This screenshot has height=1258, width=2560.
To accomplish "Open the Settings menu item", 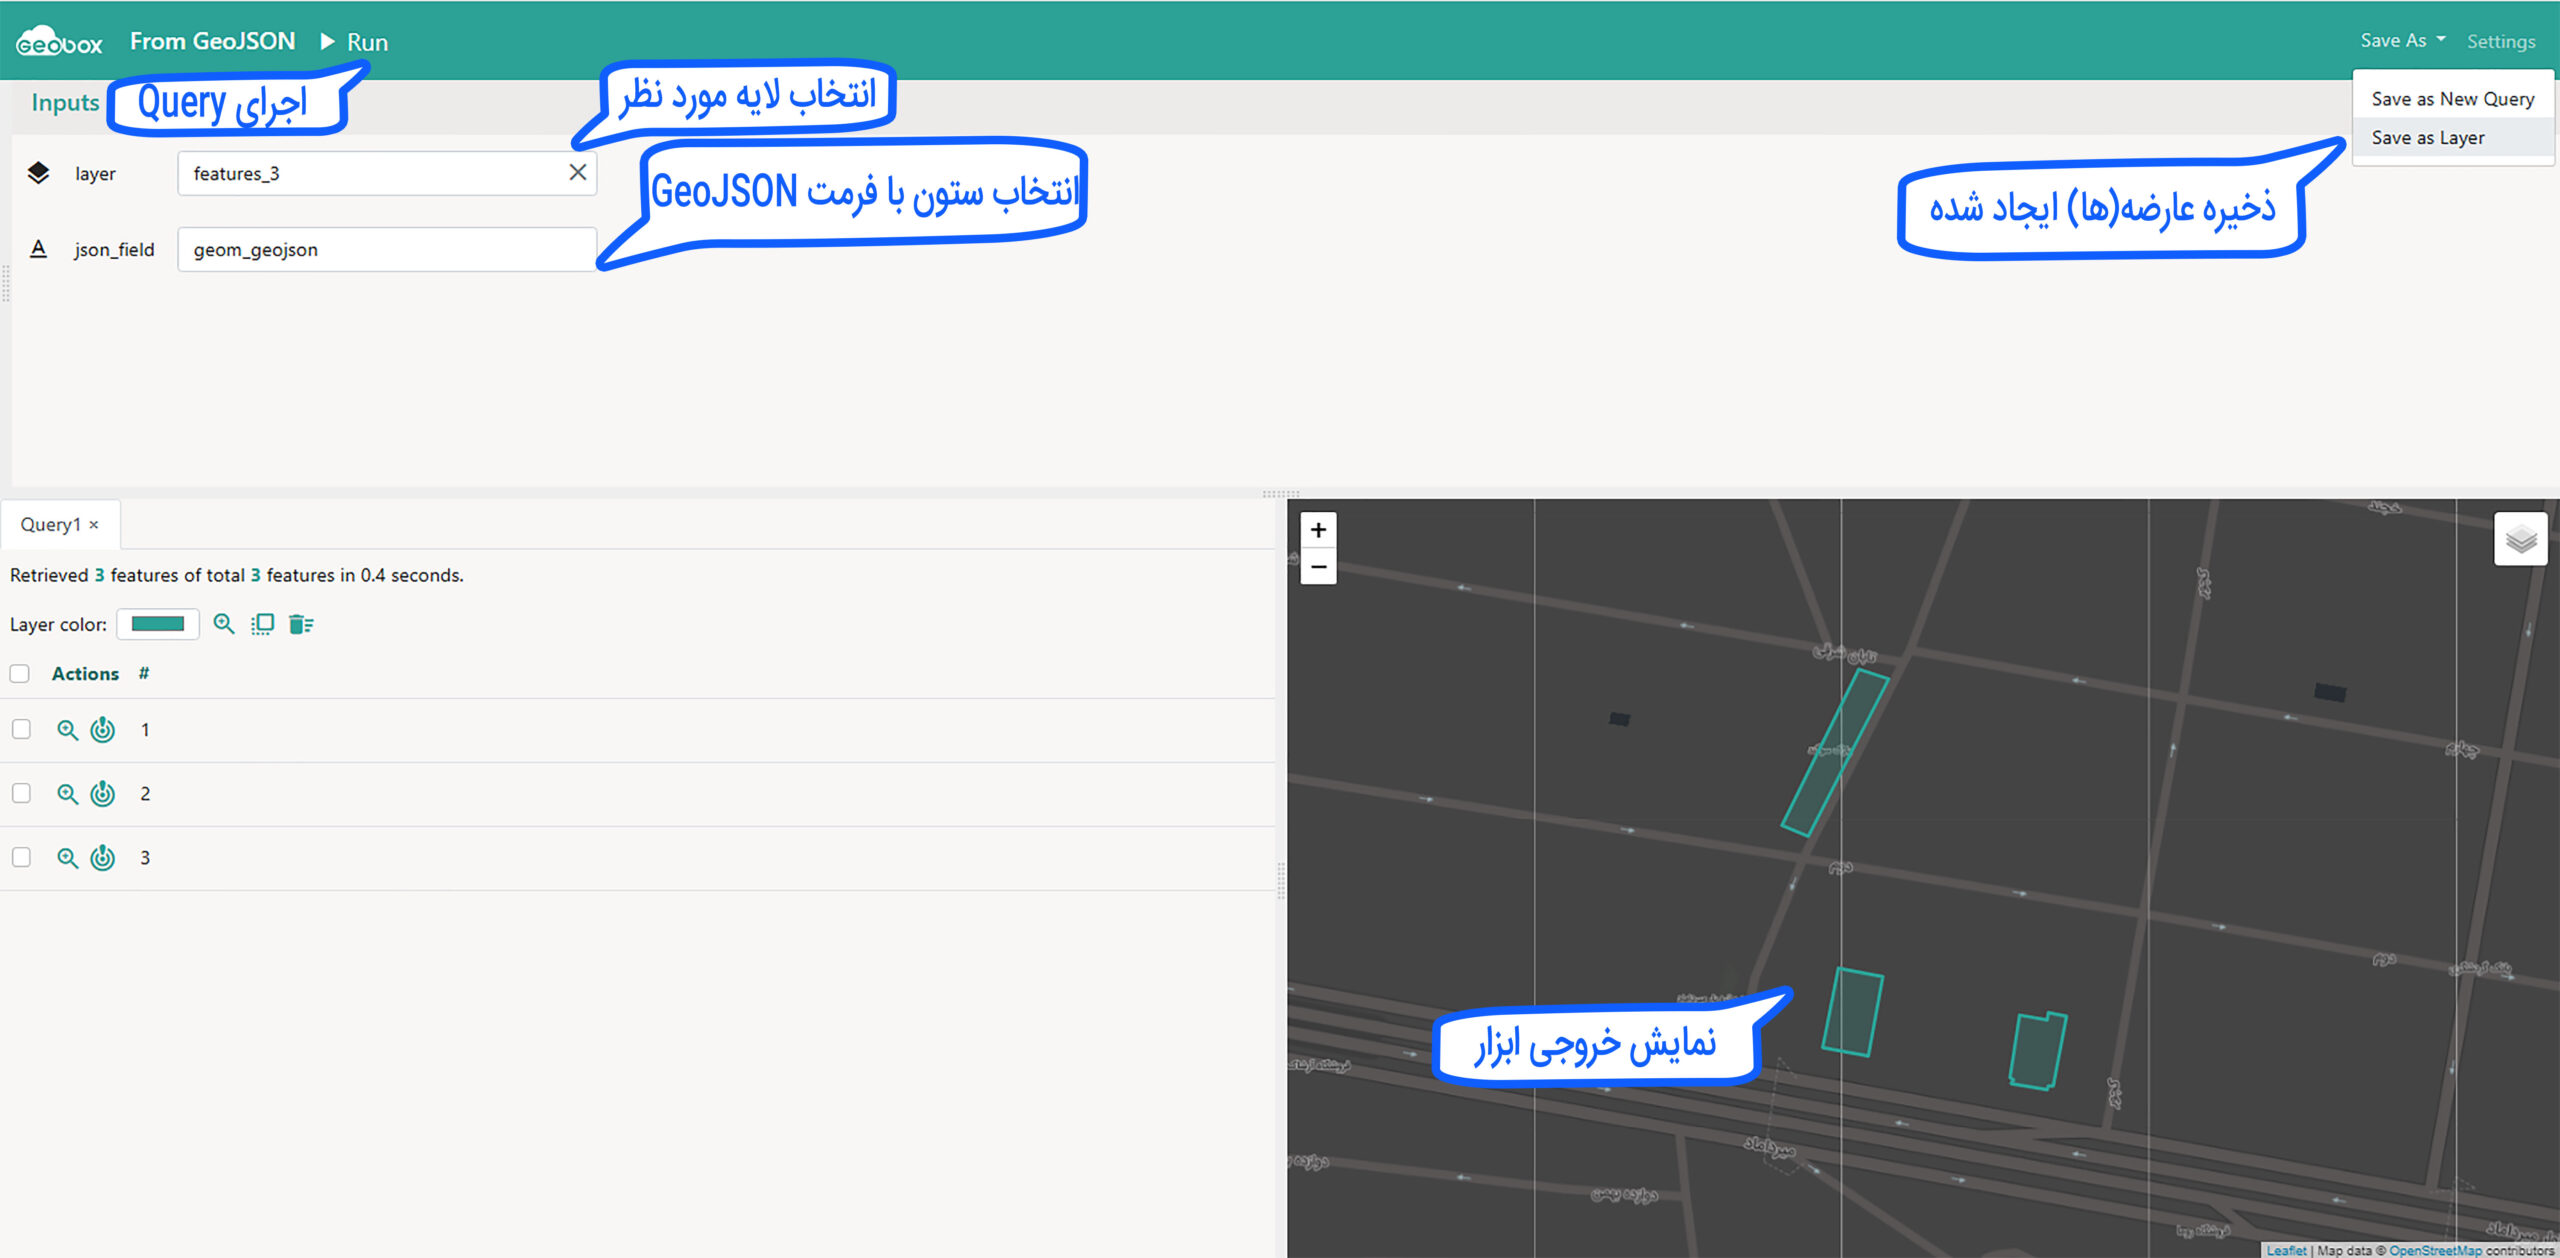I will [2501, 41].
